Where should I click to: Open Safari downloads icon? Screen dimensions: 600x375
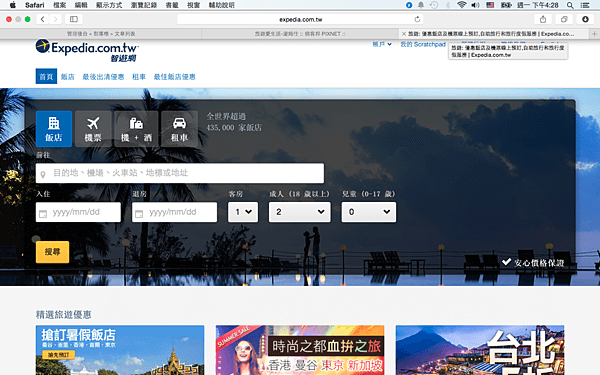(585, 19)
